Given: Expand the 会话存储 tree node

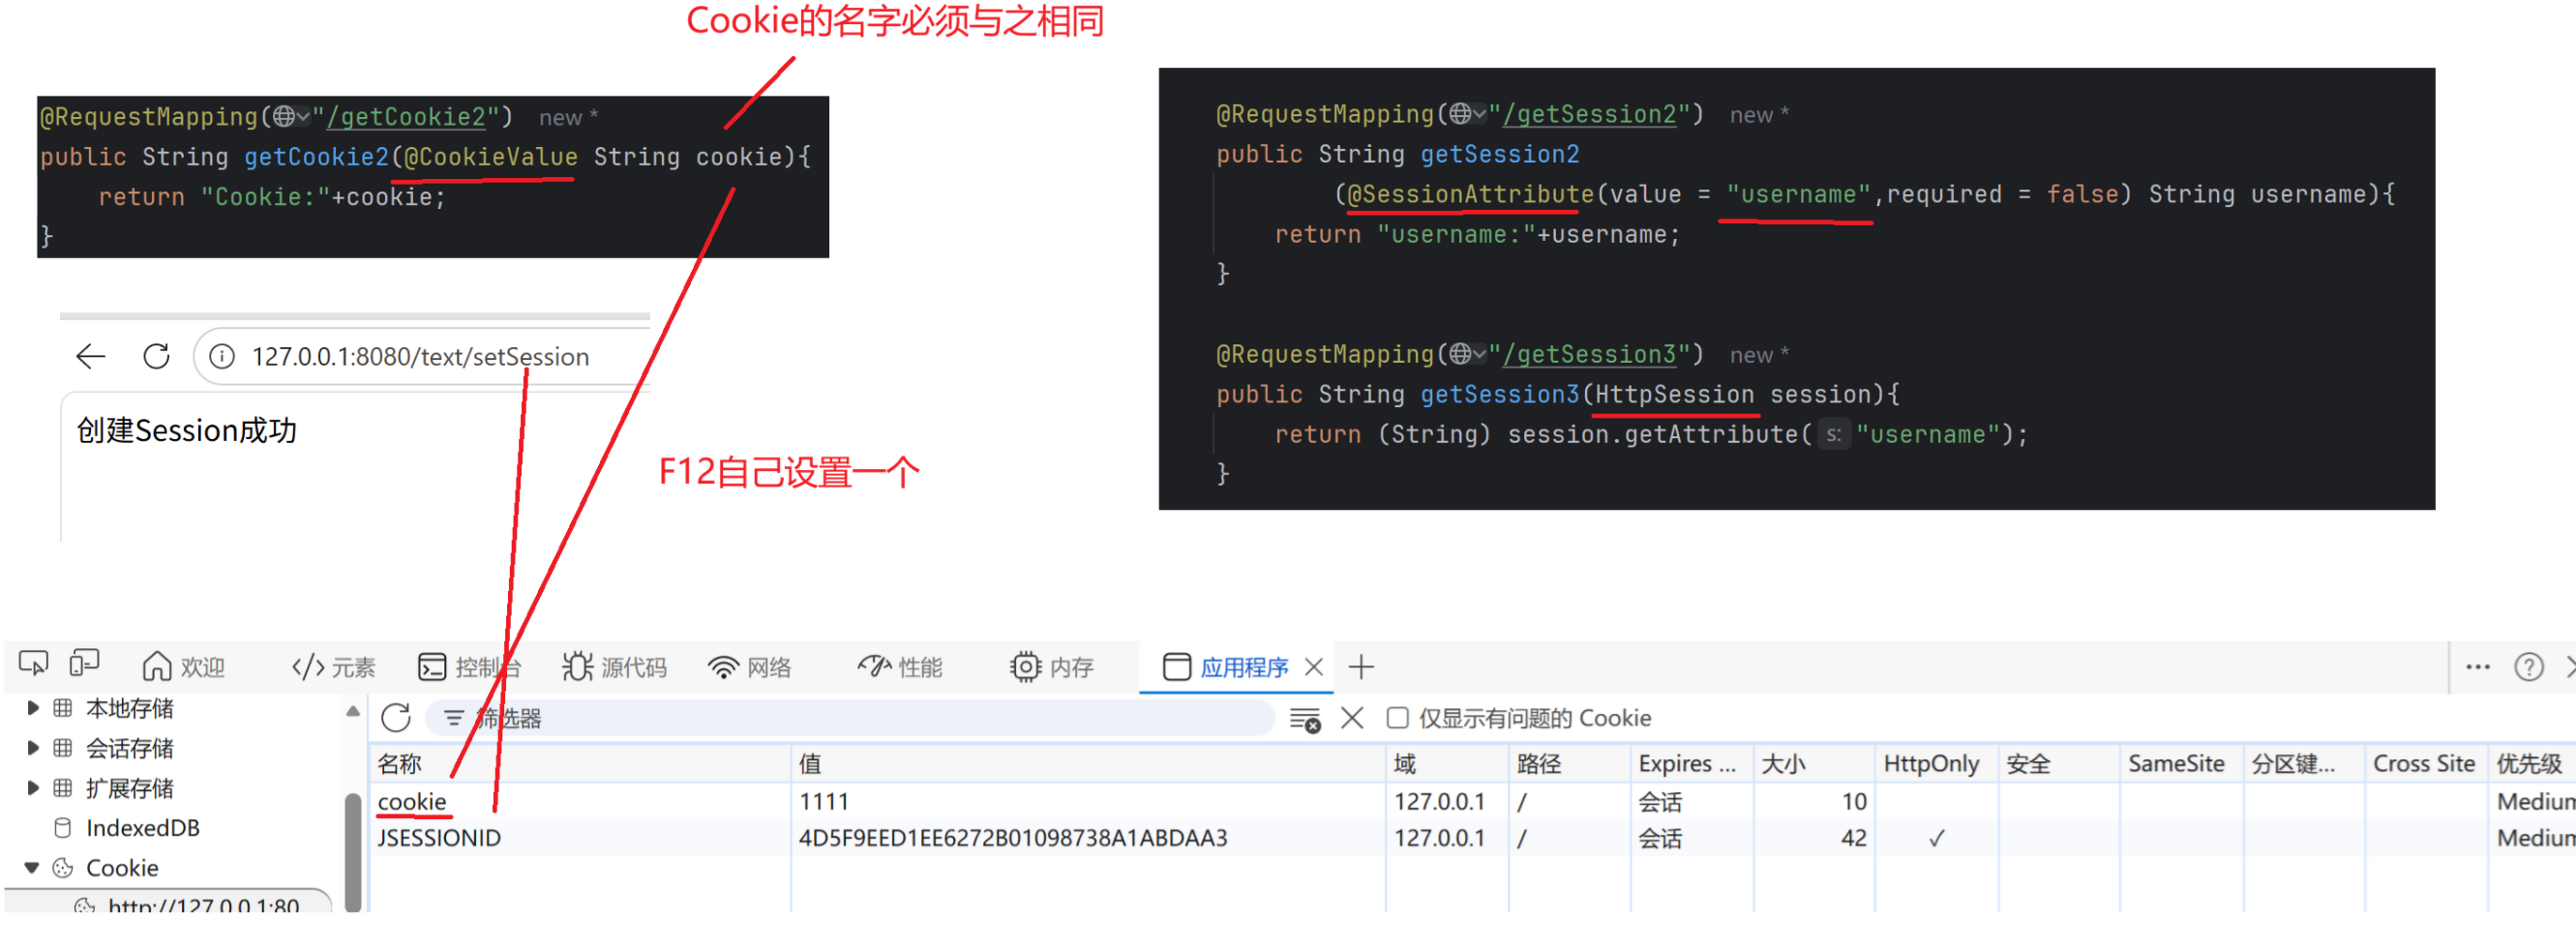Looking at the screenshot, I should coord(33,748).
